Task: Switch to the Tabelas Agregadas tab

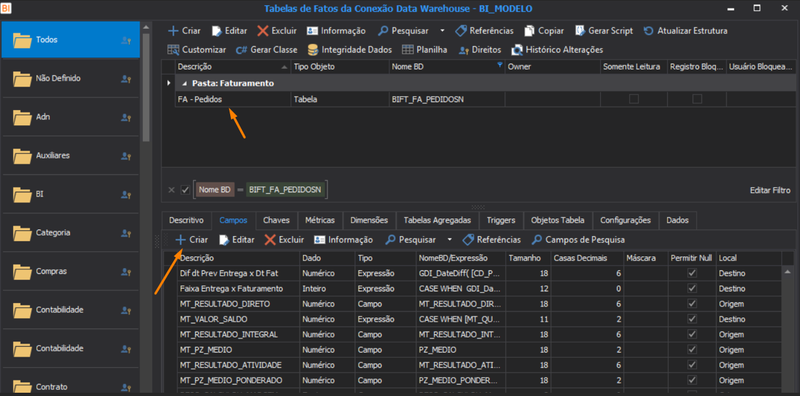Action: [437, 220]
